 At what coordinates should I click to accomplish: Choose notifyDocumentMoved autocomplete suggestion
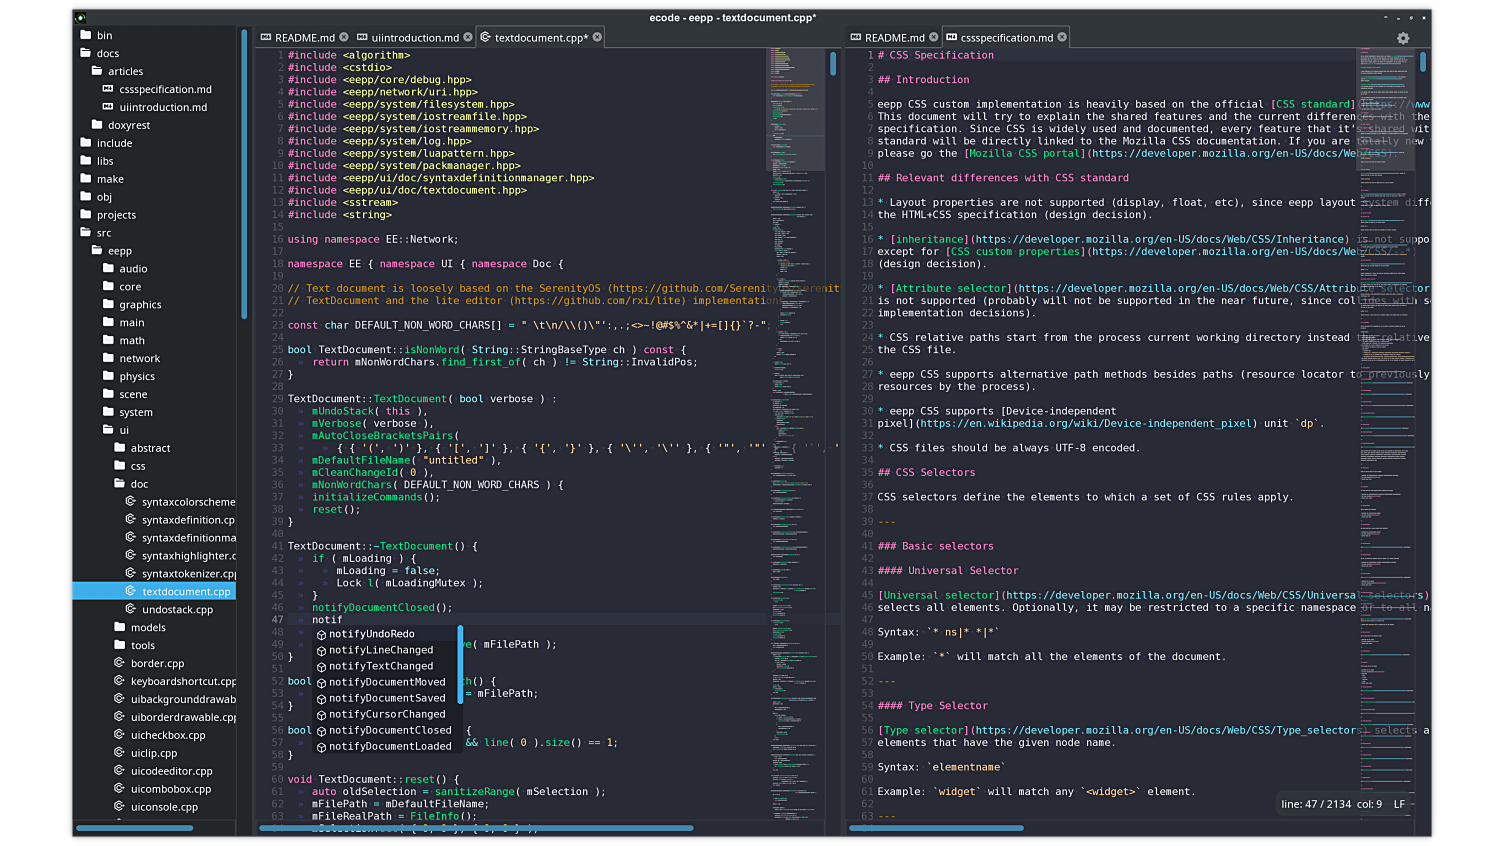(x=386, y=682)
